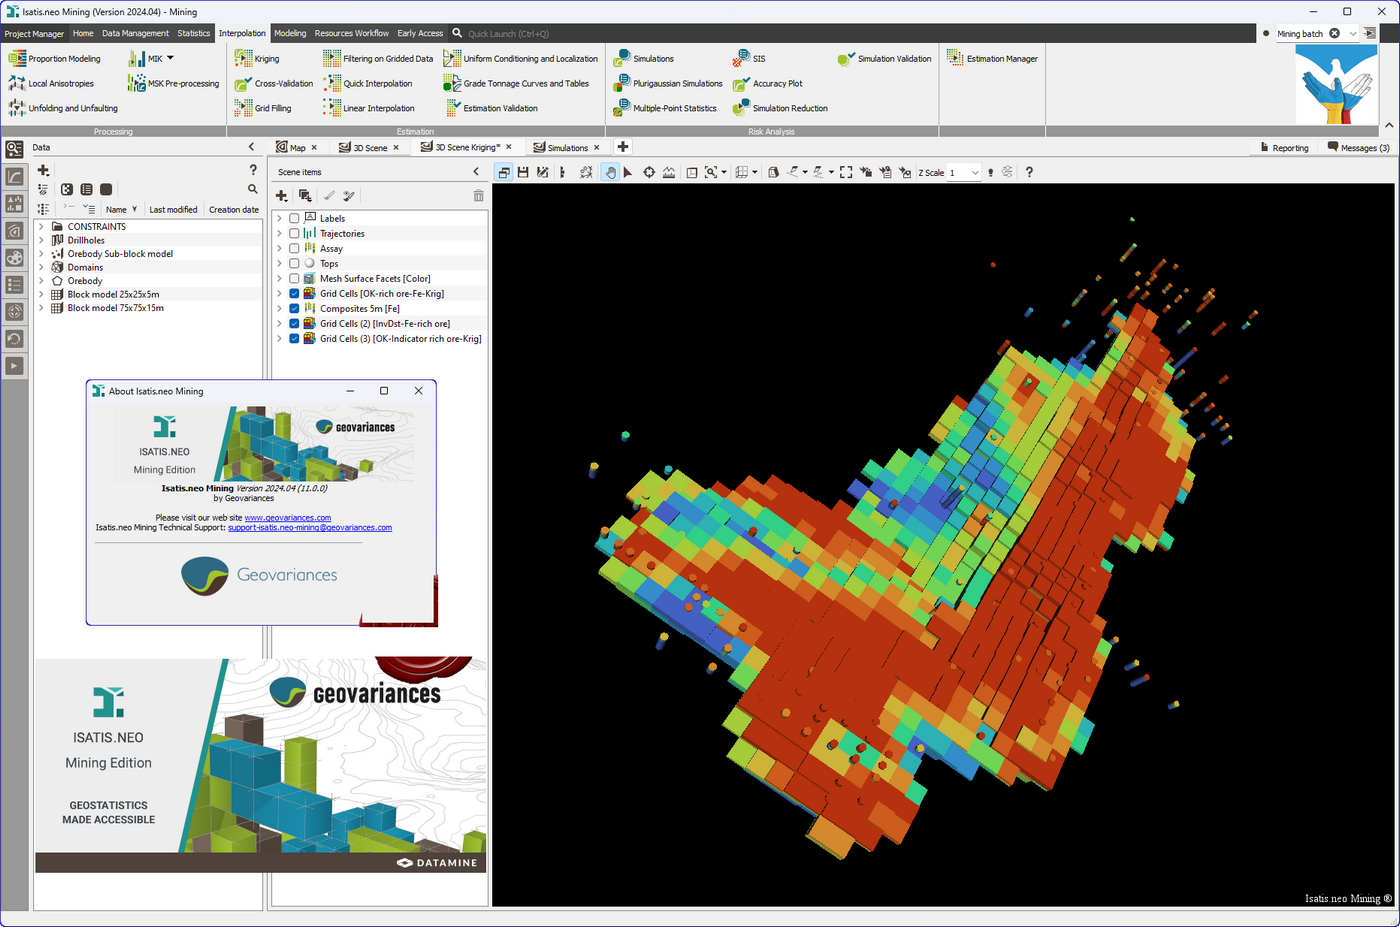Image resolution: width=1400 pixels, height=927 pixels.
Task: Hide Grid Cells [OK-rich ore-Fe-Krig] checkbox
Action: [294, 293]
